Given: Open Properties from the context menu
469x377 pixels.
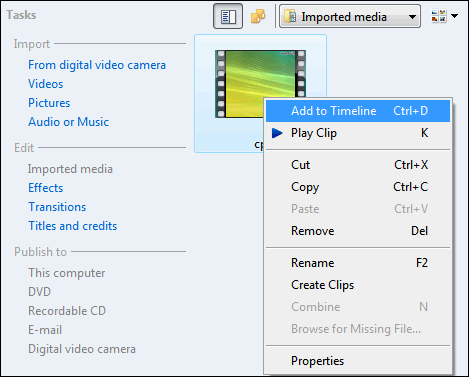Looking at the screenshot, I should (x=358, y=361).
